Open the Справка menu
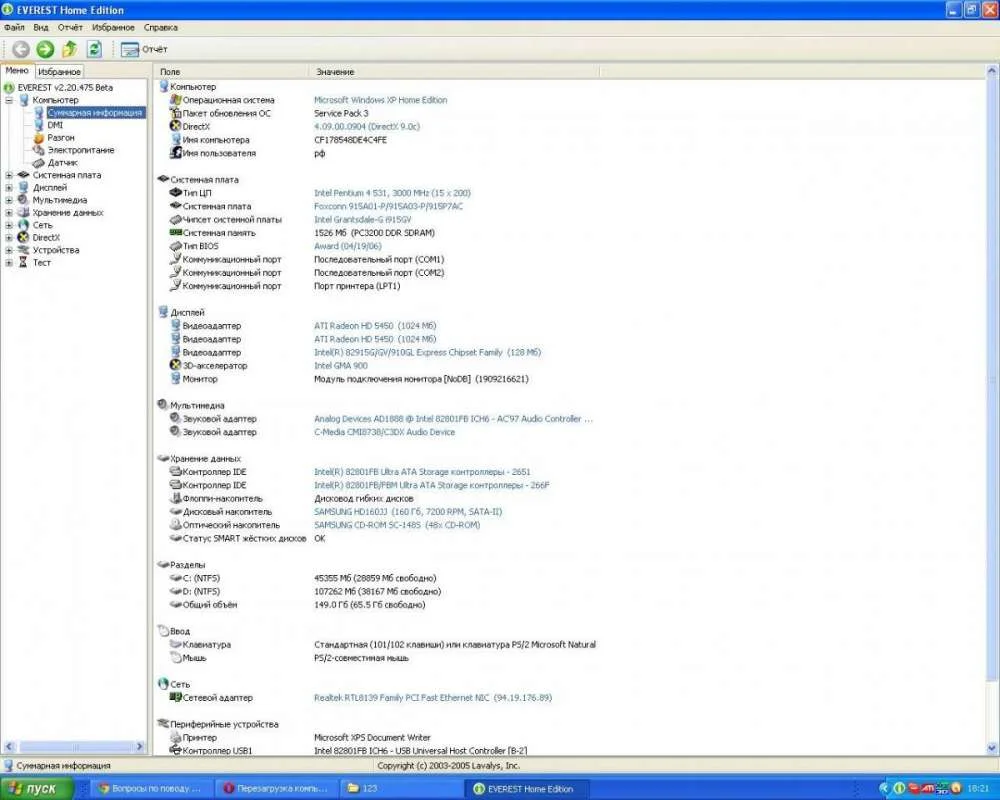The image size is (1000, 800). (x=161, y=27)
